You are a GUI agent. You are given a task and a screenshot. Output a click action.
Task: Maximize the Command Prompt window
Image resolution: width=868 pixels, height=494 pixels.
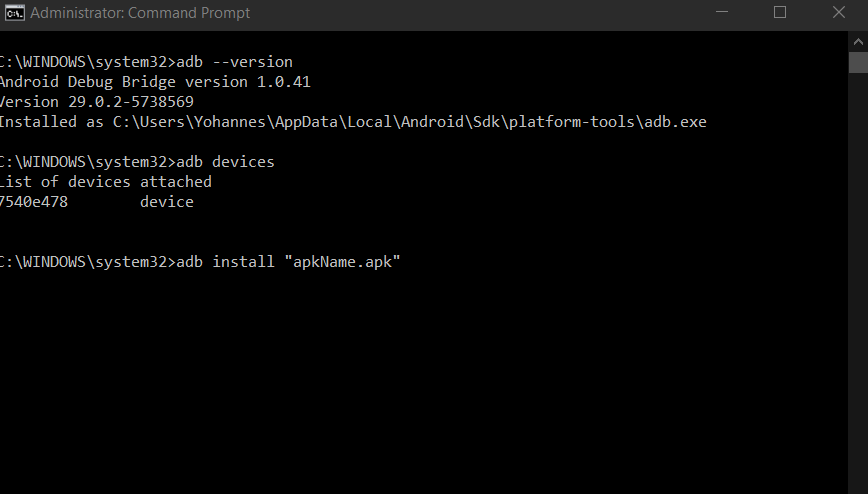click(x=780, y=13)
